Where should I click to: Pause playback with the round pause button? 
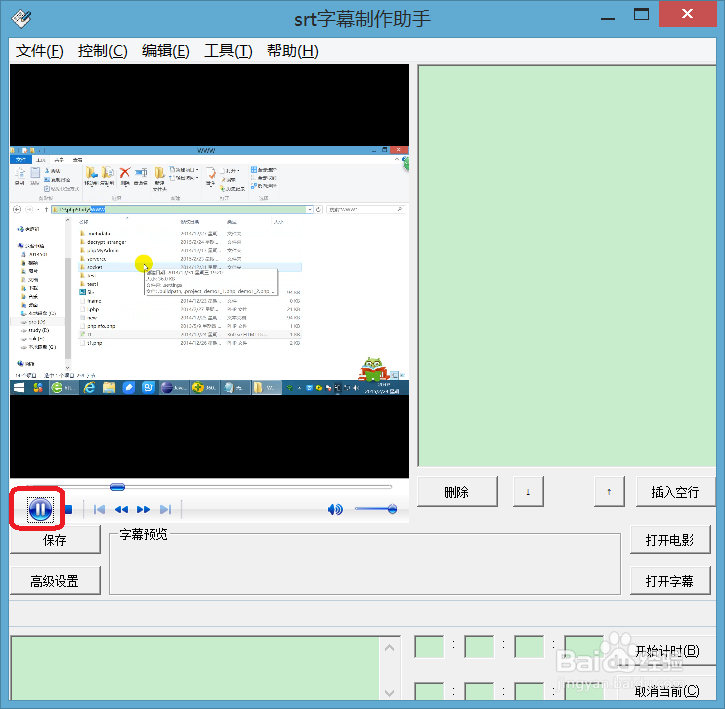[x=40, y=509]
